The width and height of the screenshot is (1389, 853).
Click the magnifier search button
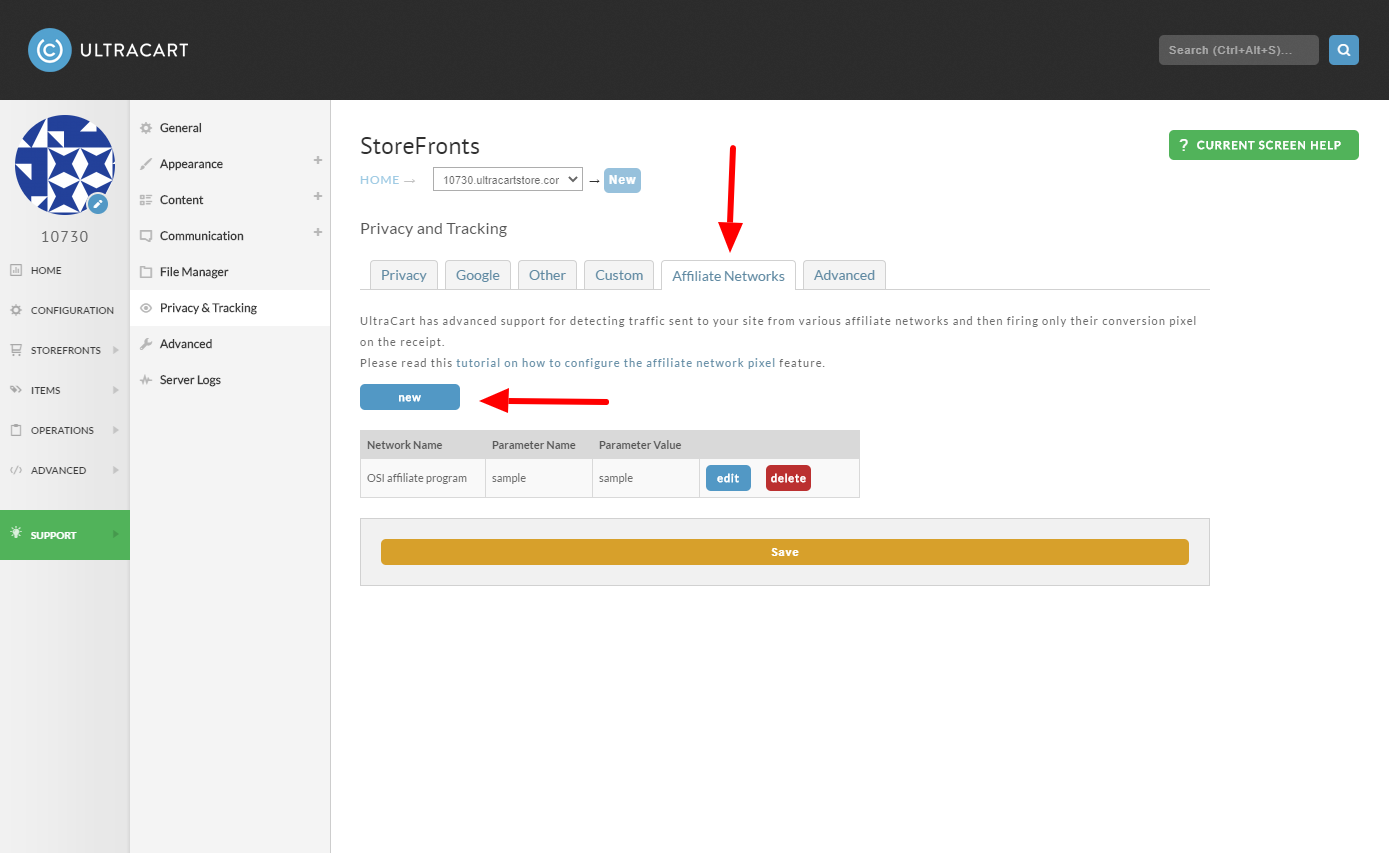[x=1344, y=50]
